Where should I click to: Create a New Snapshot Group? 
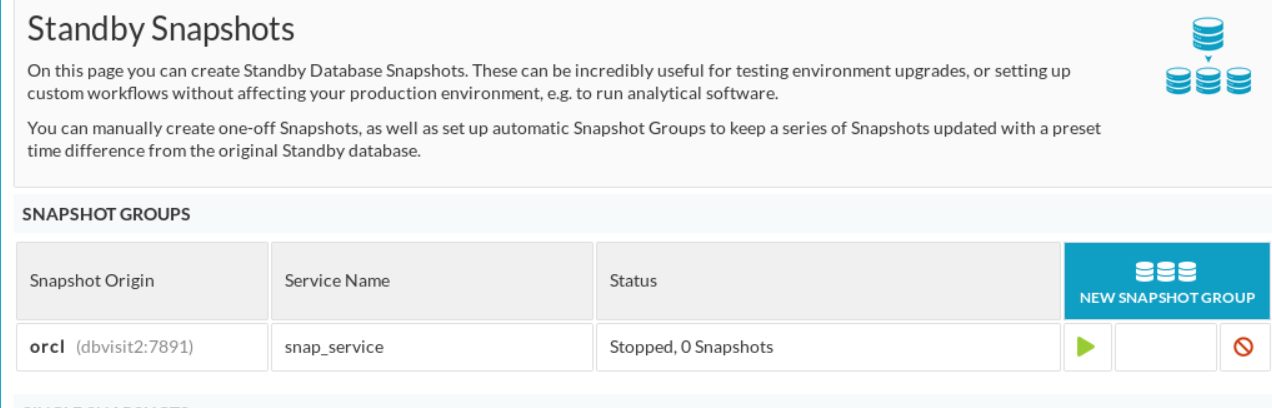coord(1167,281)
